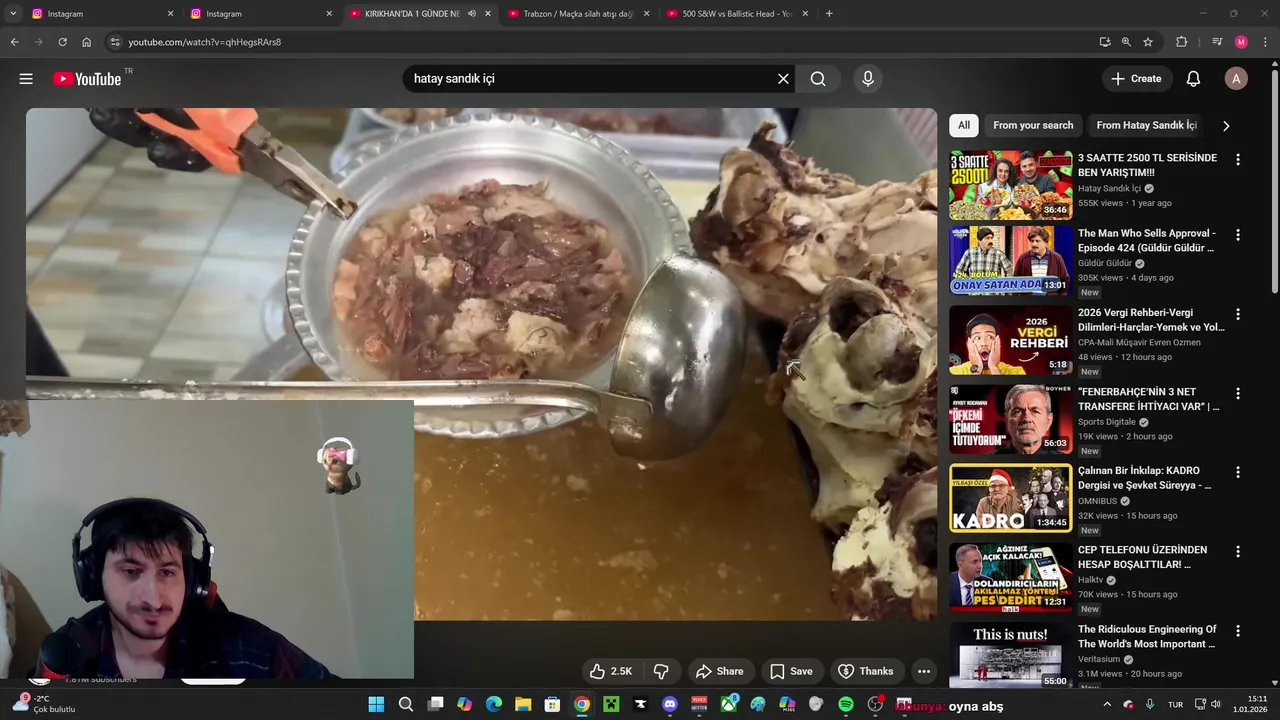
Task: Close the KIRIKHAN'DA 1 GÜNDE tab
Action: click(x=488, y=14)
